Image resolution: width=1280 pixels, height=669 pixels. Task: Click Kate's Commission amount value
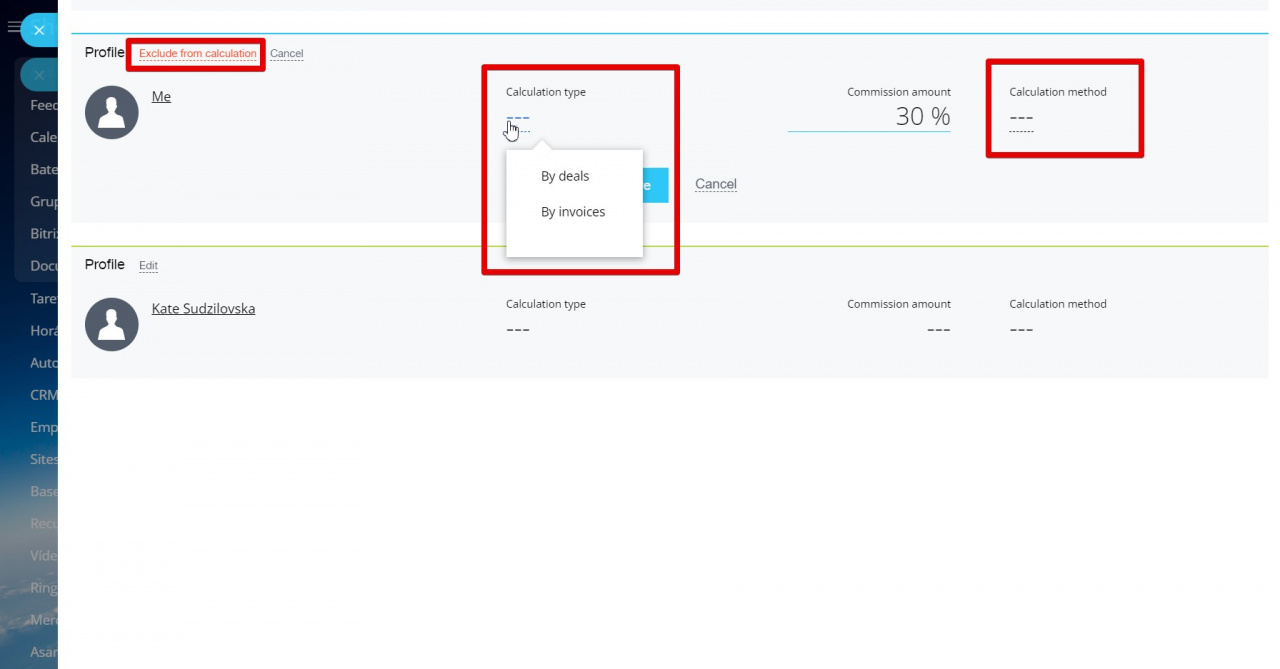click(937, 329)
